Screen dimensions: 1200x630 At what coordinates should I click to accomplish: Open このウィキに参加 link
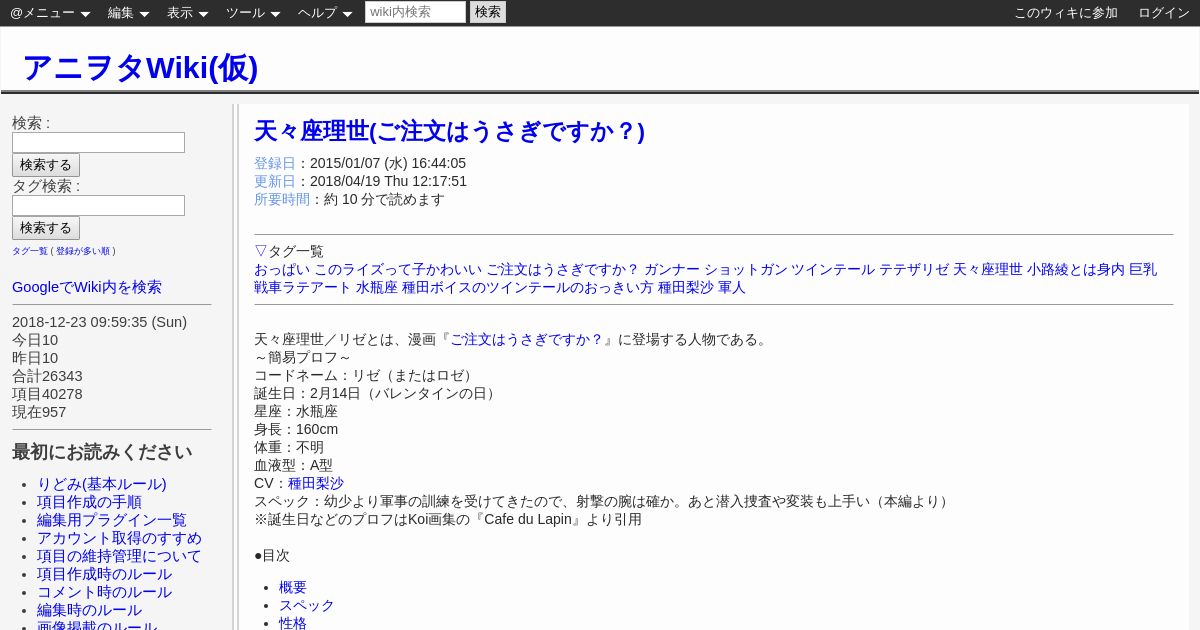[1066, 13]
